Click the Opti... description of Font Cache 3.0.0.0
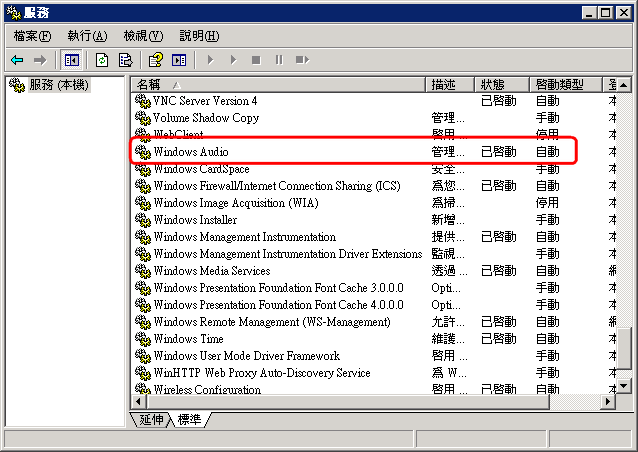 coord(446,288)
